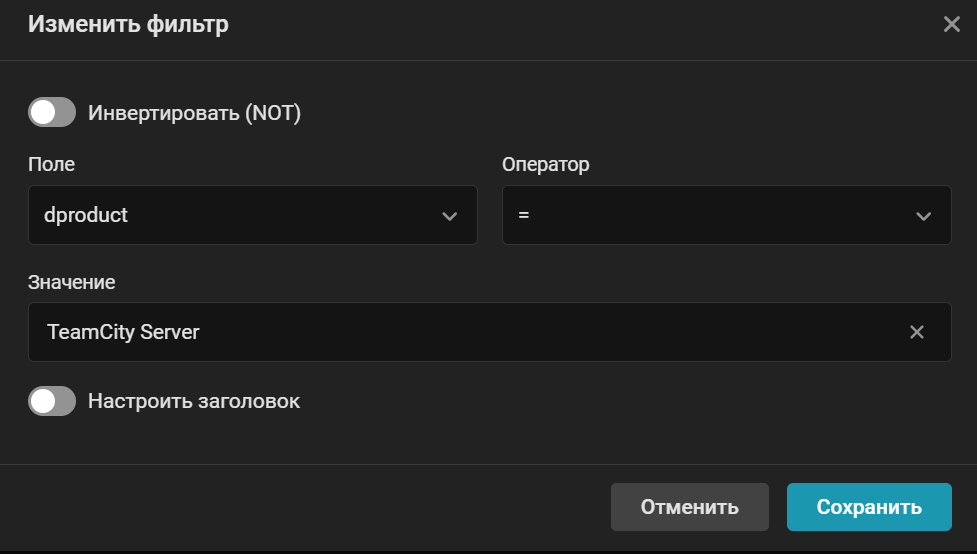Click the TeamCity Server text in value box
Screen dimensions: 977x554
(x=123, y=332)
